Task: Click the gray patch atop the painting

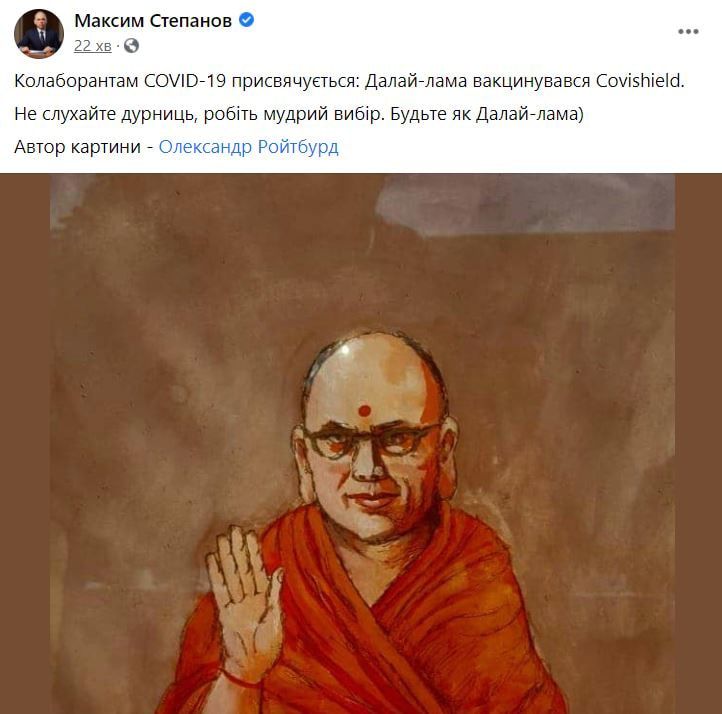Action: click(x=525, y=203)
